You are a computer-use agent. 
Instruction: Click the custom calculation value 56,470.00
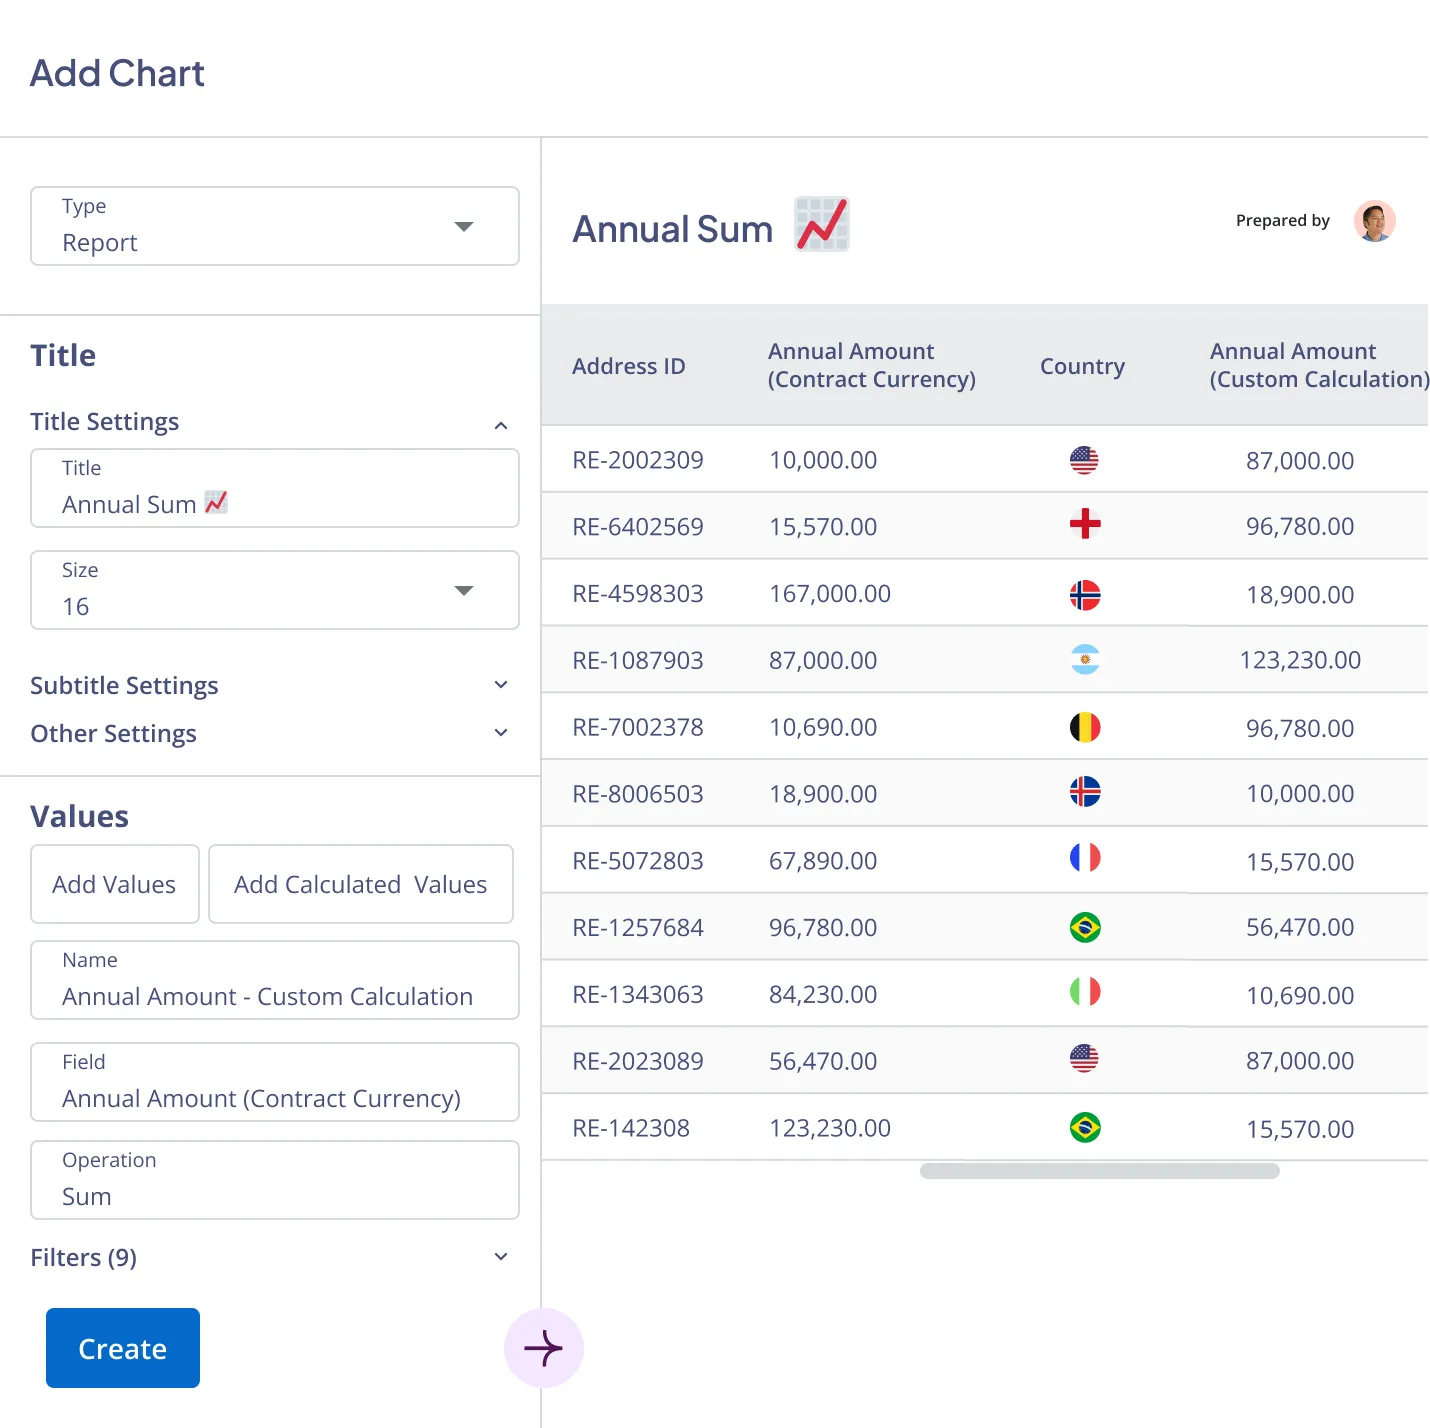point(1300,927)
